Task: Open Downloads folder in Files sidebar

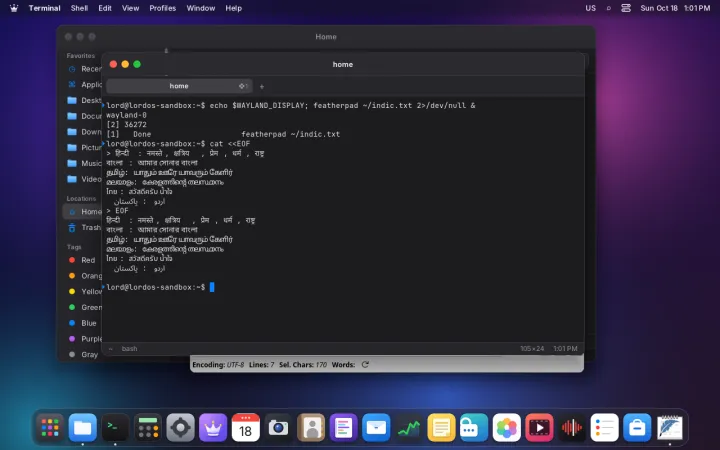Action: coord(83,132)
